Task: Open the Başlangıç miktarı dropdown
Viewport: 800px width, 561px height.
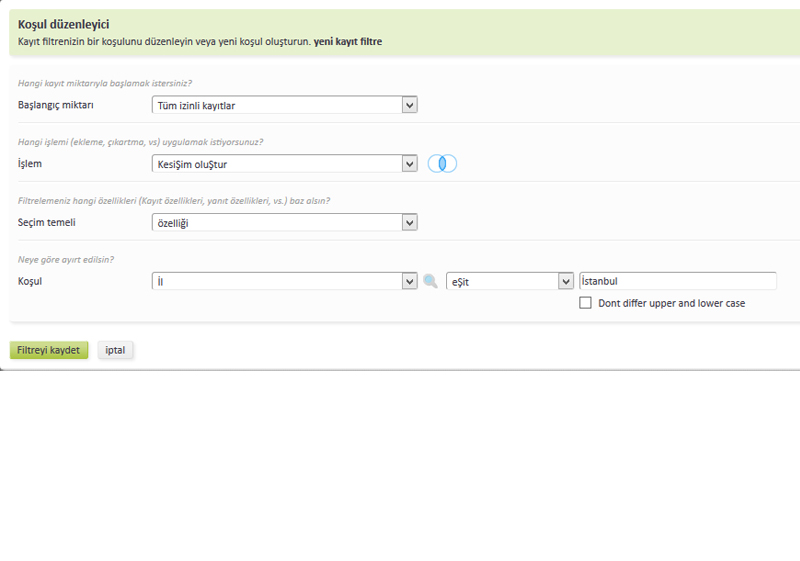Action: click(284, 105)
